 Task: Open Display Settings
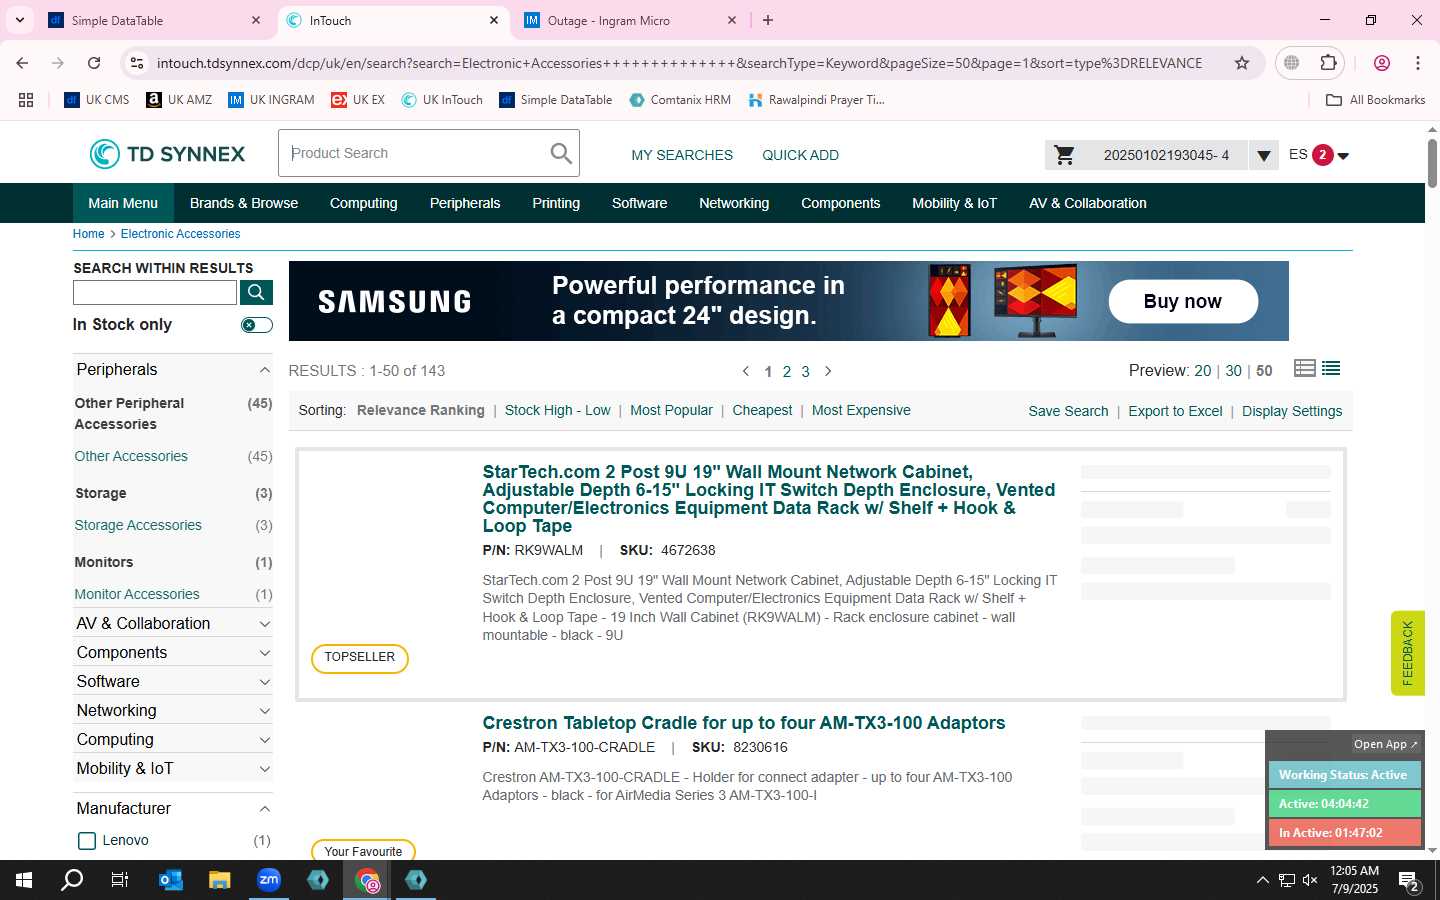[1292, 411]
